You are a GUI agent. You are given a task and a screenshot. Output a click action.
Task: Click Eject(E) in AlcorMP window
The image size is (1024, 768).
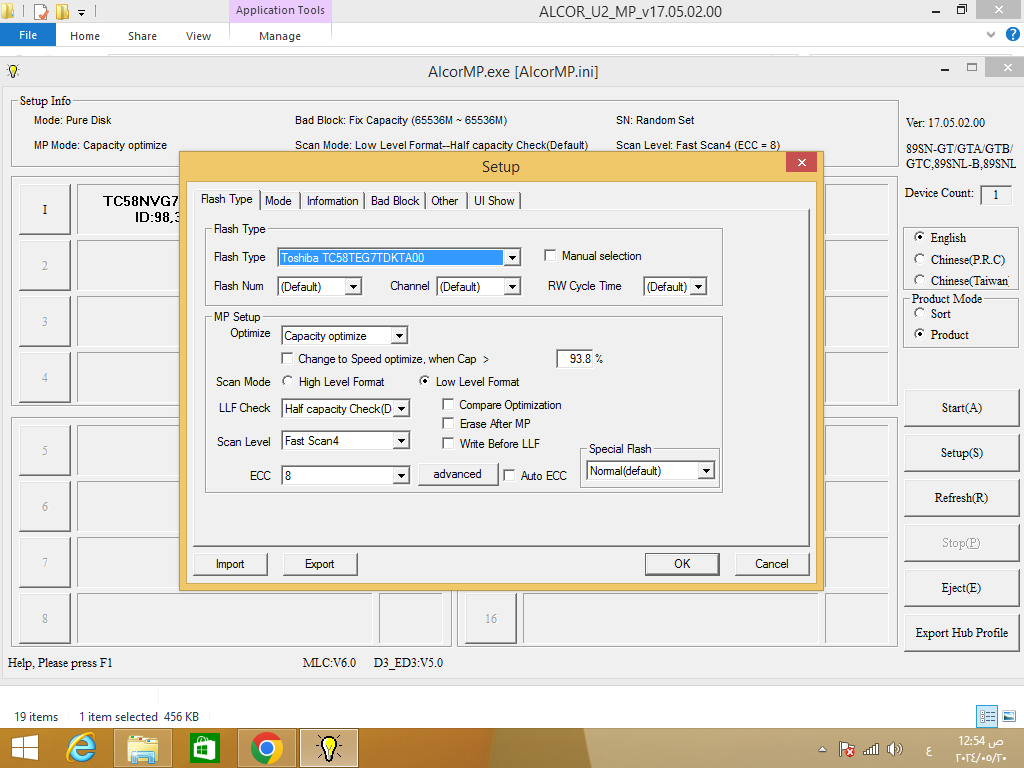pyautogui.click(x=961, y=588)
